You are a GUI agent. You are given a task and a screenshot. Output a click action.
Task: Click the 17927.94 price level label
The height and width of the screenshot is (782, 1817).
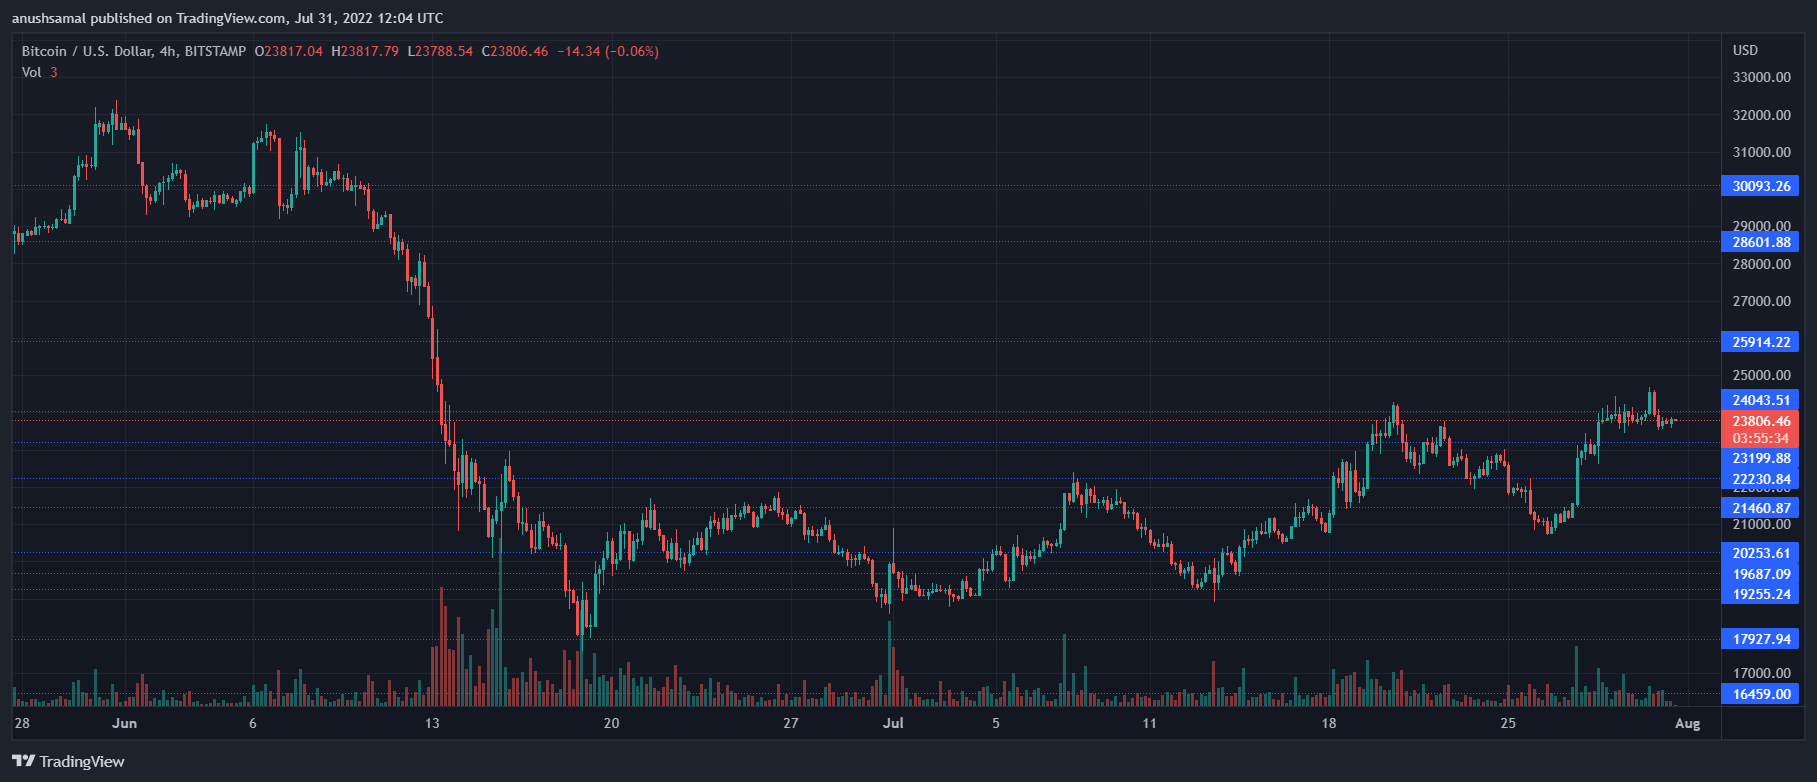click(x=1760, y=639)
